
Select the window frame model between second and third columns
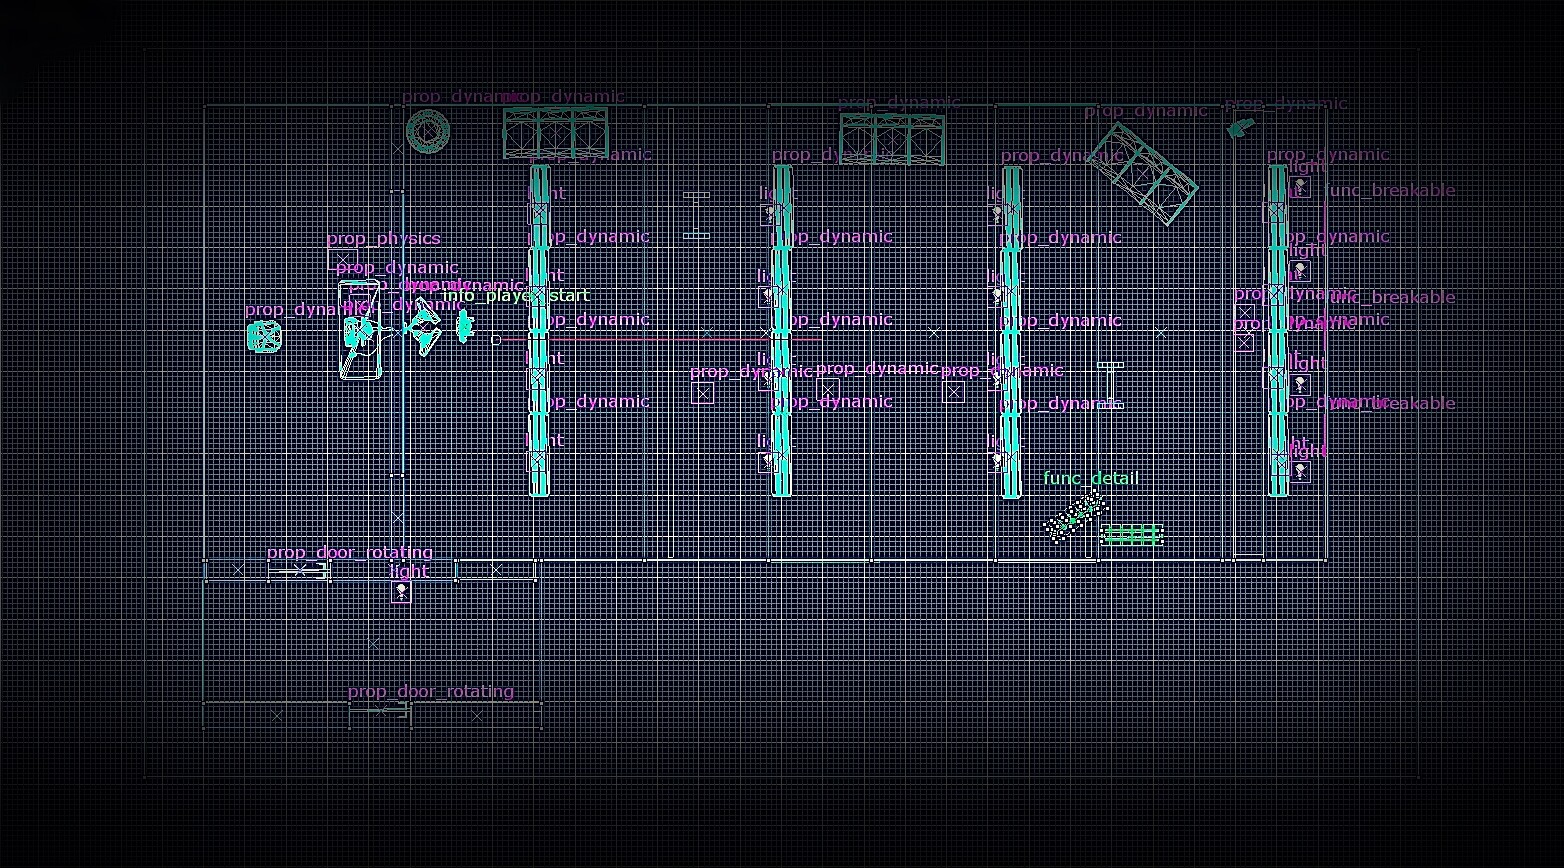[x=892, y=139]
